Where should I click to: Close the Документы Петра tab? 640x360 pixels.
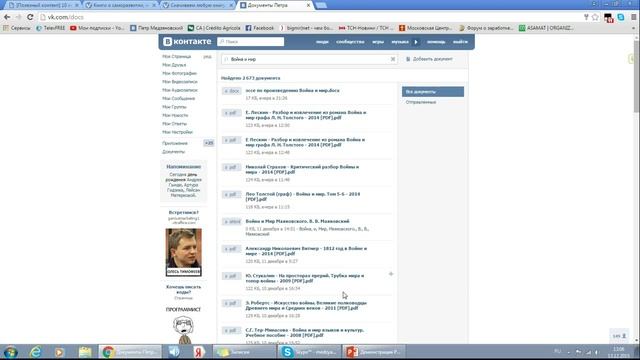[x=309, y=5]
